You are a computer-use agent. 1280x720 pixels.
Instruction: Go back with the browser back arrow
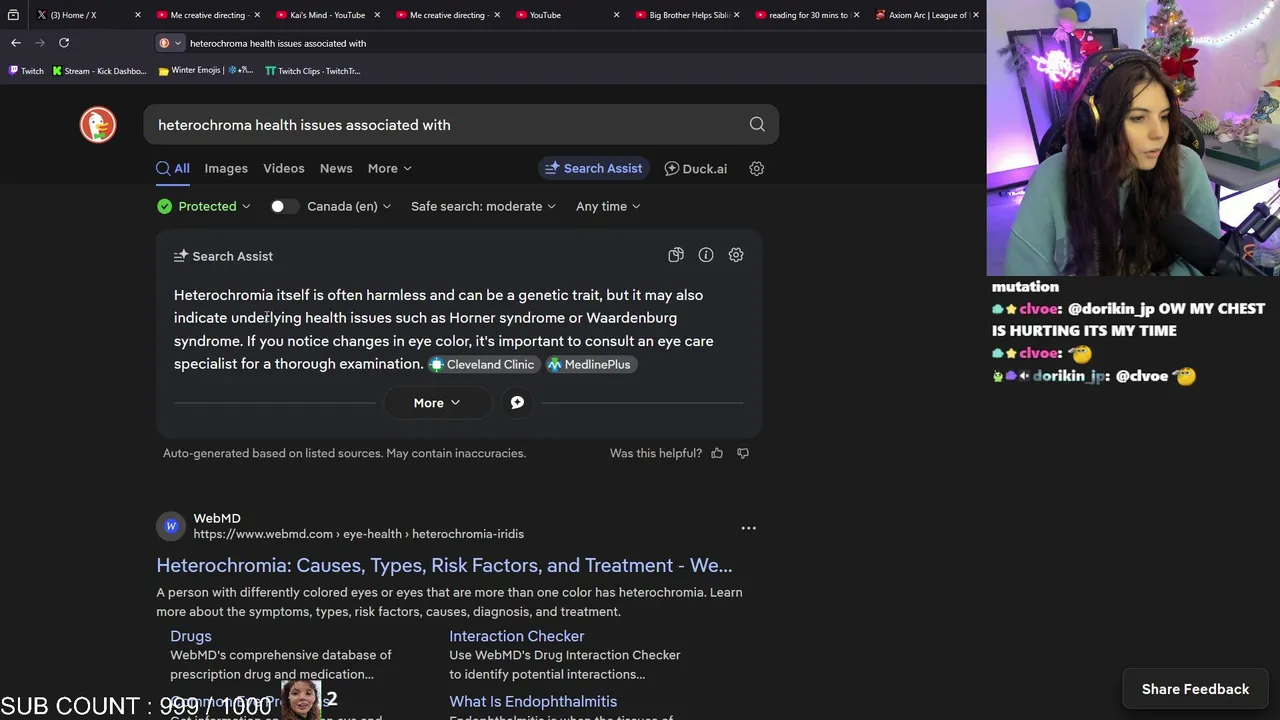pyautogui.click(x=16, y=43)
